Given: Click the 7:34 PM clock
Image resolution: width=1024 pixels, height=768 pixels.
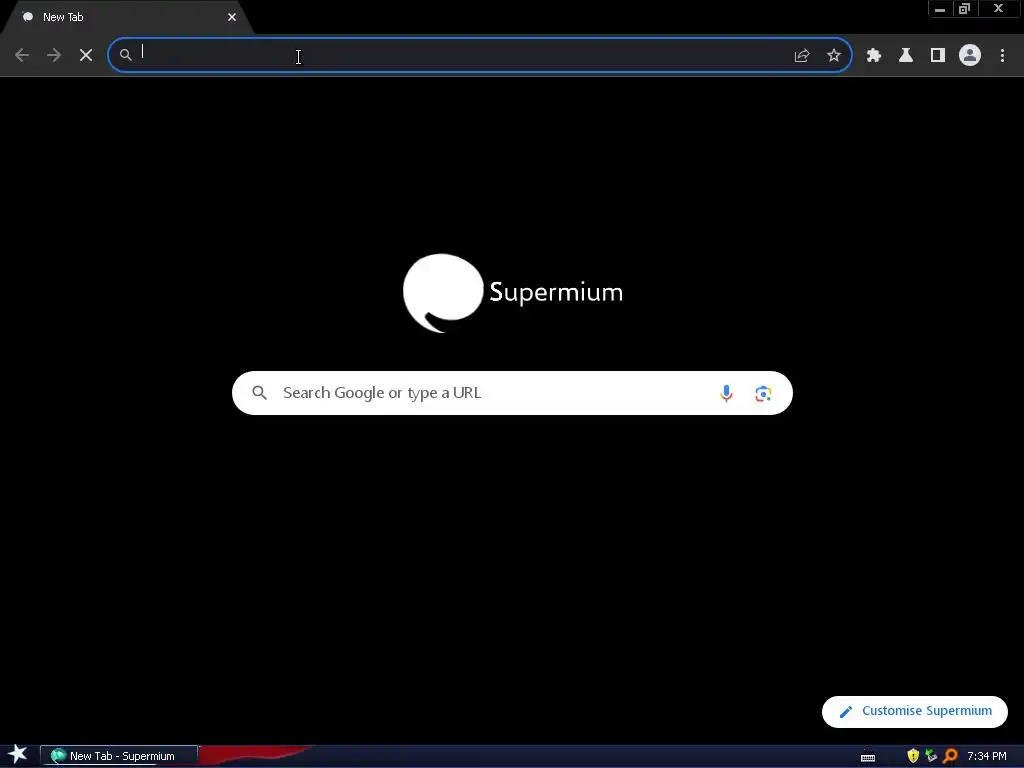Looking at the screenshot, I should pyautogui.click(x=987, y=756).
